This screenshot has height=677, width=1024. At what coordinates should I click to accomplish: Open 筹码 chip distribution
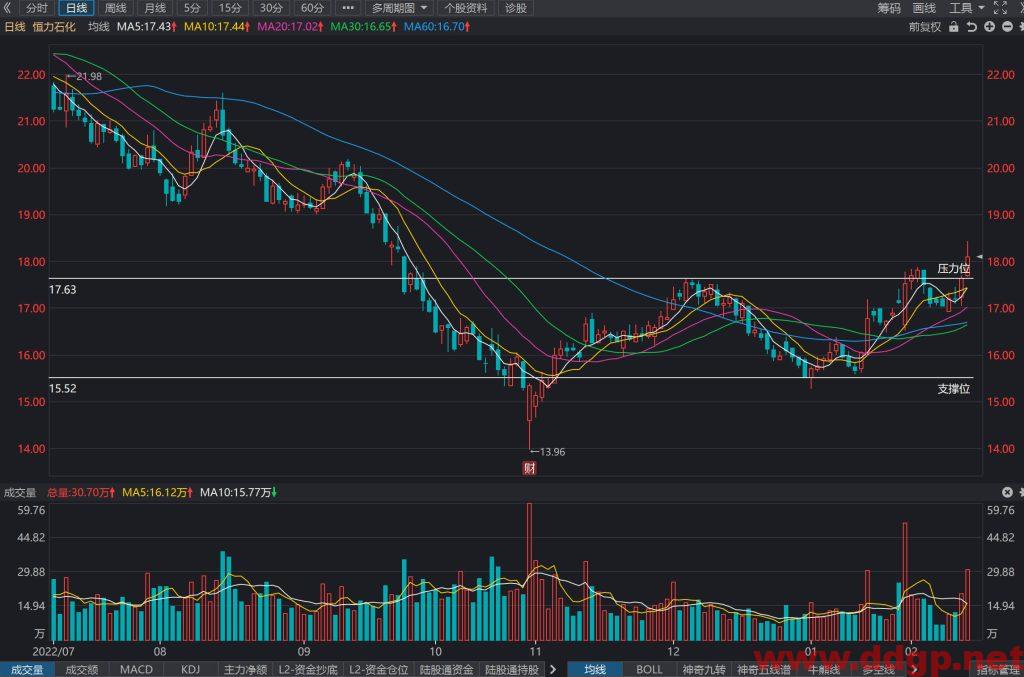[889, 8]
